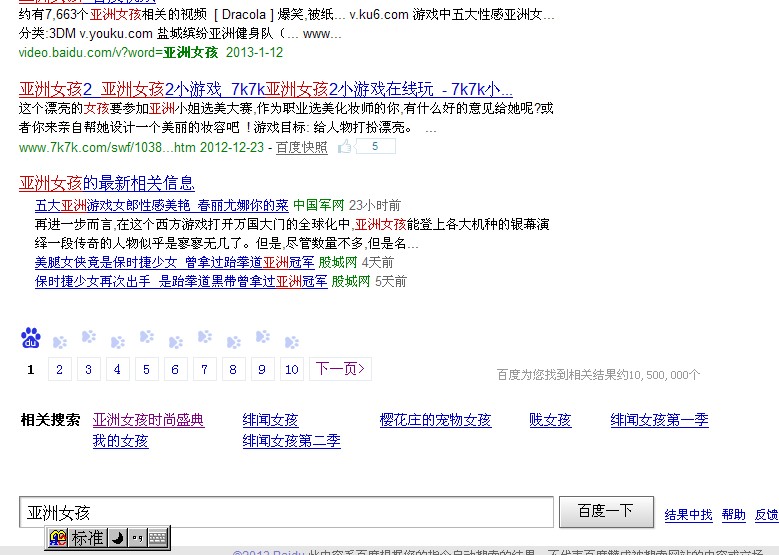The height and width of the screenshot is (555, 779).
Task: Open related search 绯闻女孩
Action: [270, 420]
